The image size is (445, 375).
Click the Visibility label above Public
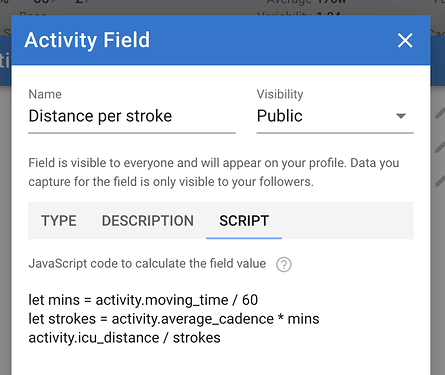coord(280,94)
